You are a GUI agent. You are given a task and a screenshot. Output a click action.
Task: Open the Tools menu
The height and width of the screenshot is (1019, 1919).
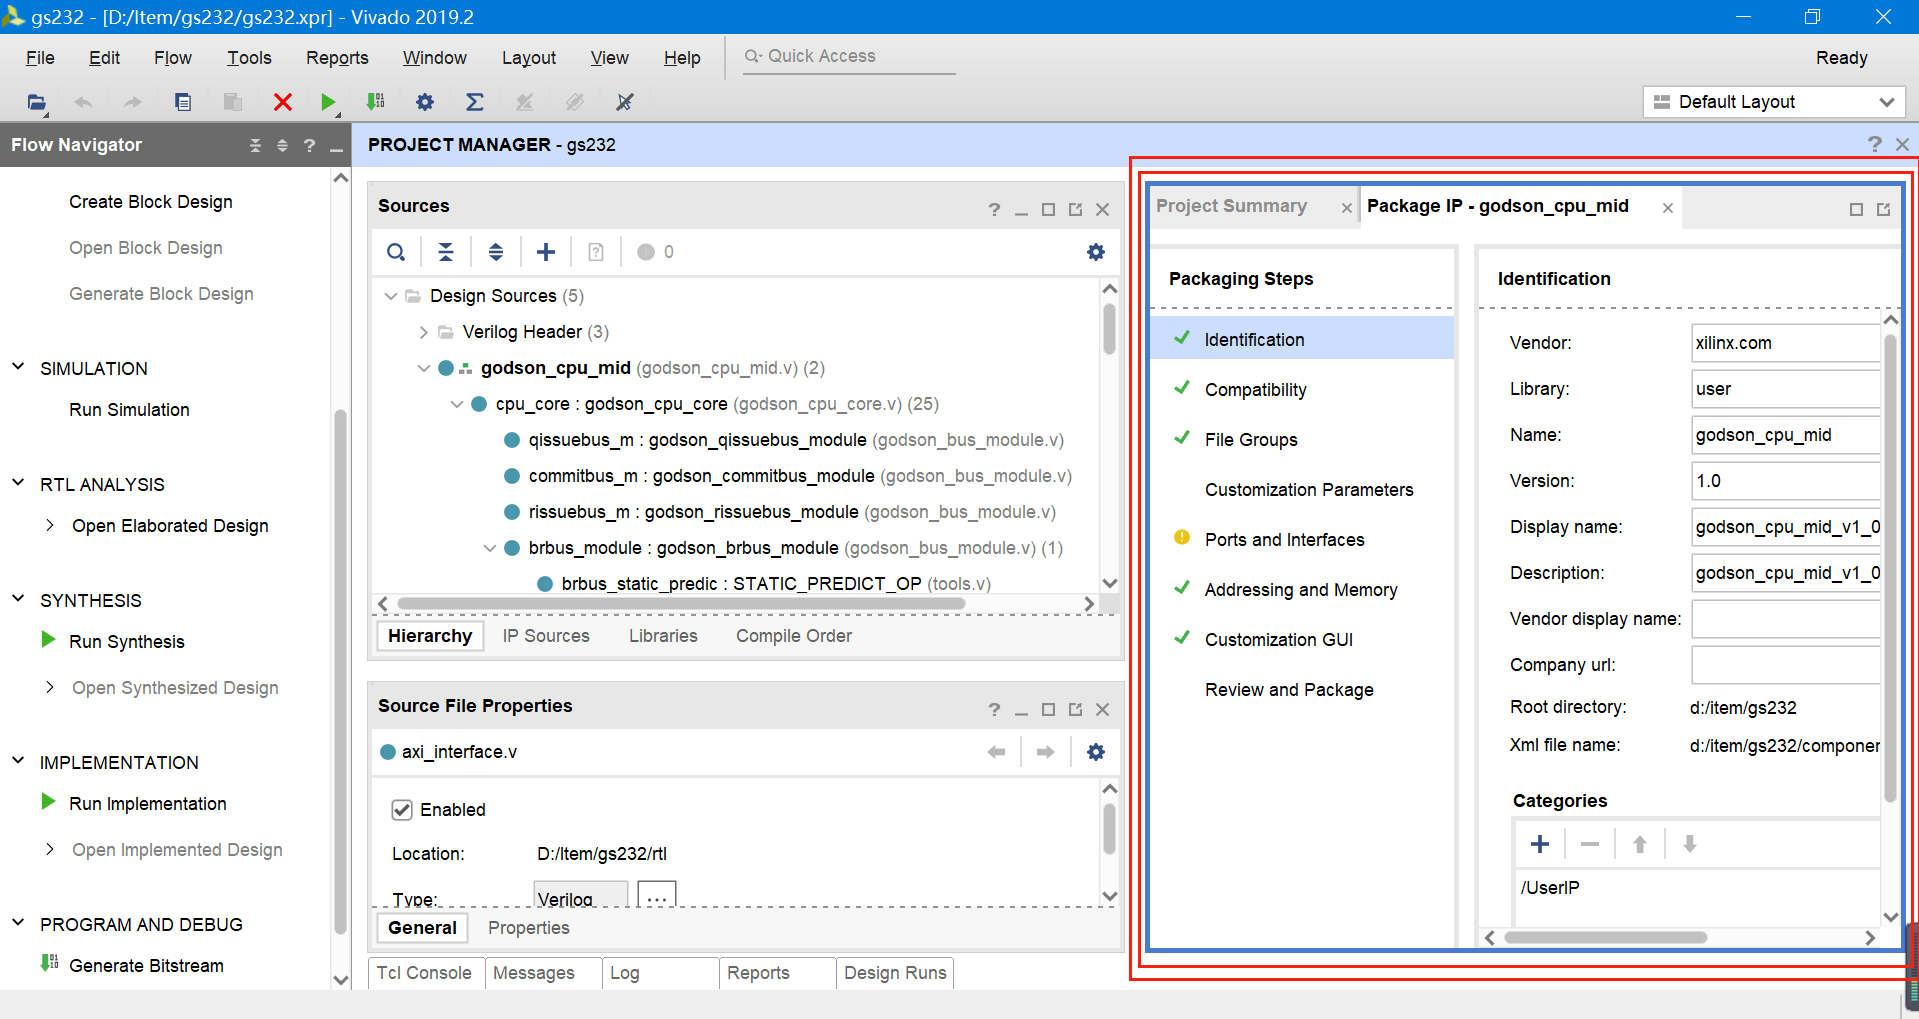(249, 58)
